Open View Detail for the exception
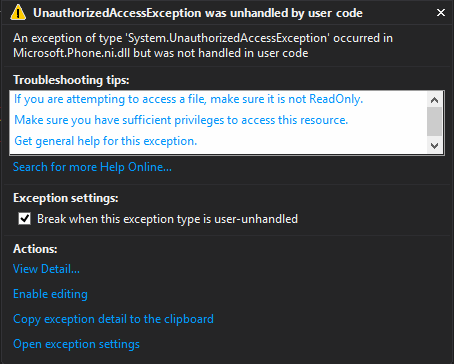The image size is (454, 364). pos(46,269)
